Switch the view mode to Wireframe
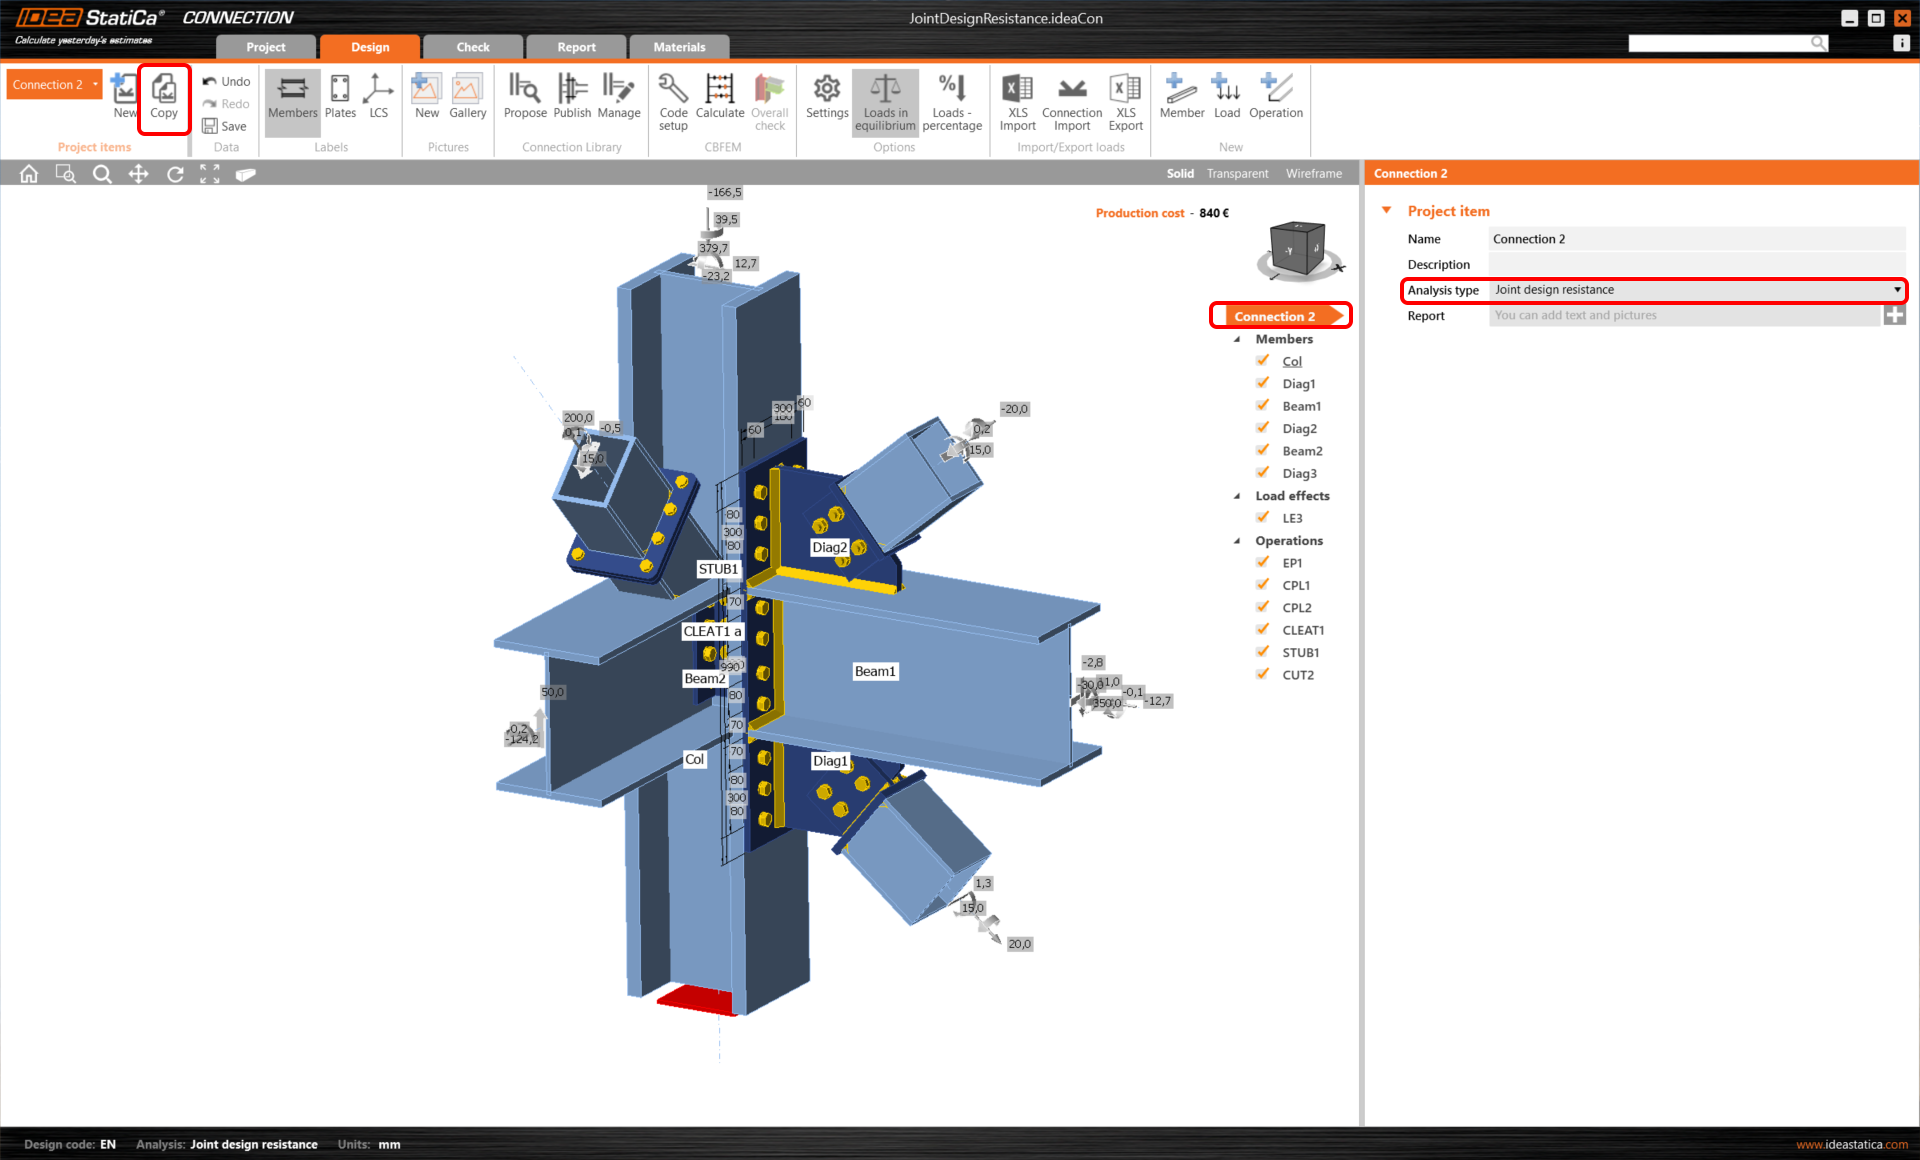The height and width of the screenshot is (1160, 1920). 1313,174
